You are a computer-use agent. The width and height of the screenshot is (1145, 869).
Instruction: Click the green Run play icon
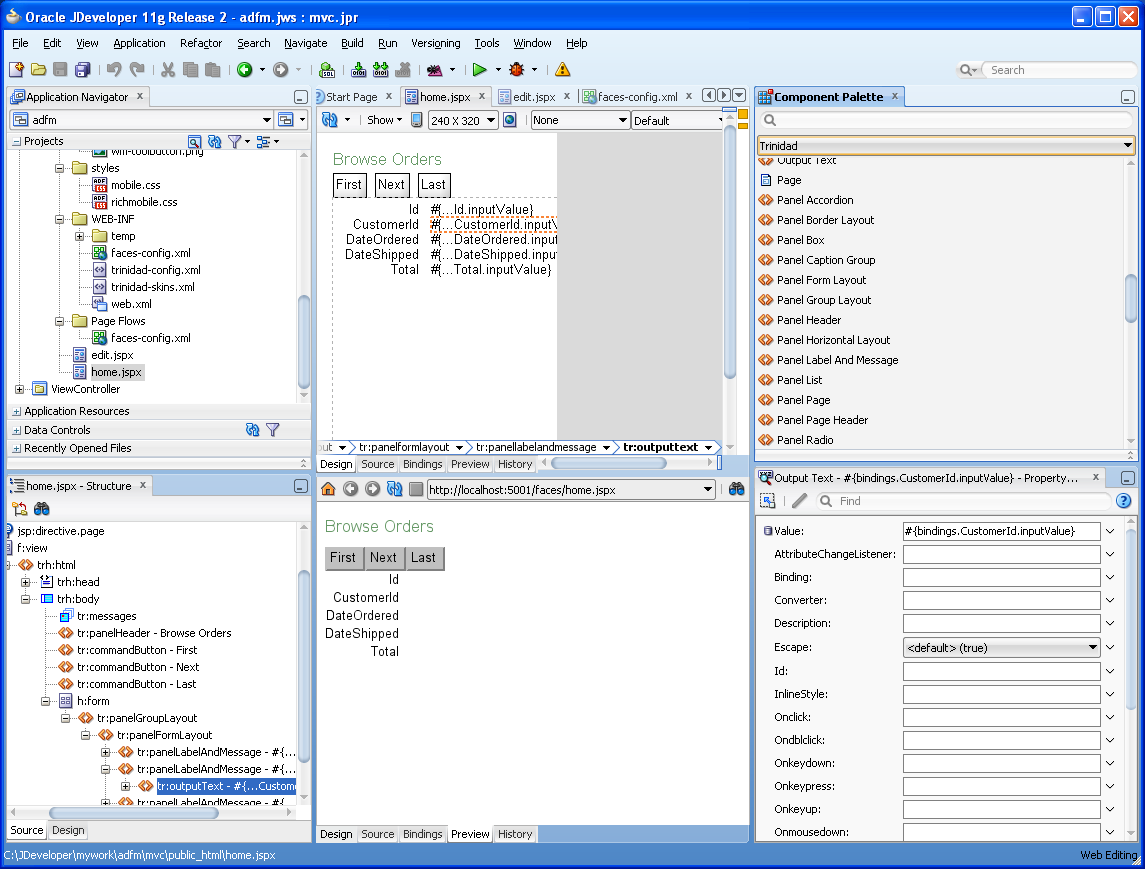[x=480, y=69]
